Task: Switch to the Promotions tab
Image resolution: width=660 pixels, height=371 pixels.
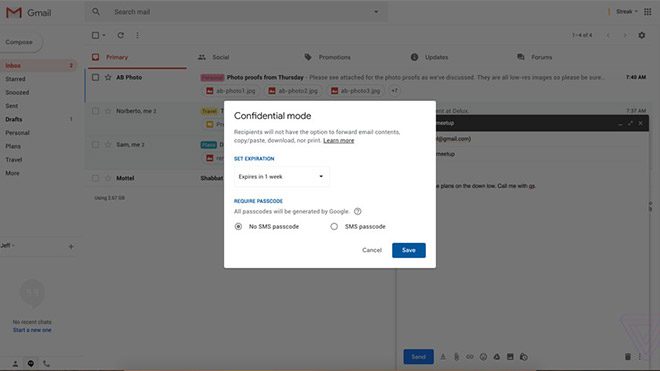Action: click(327, 57)
